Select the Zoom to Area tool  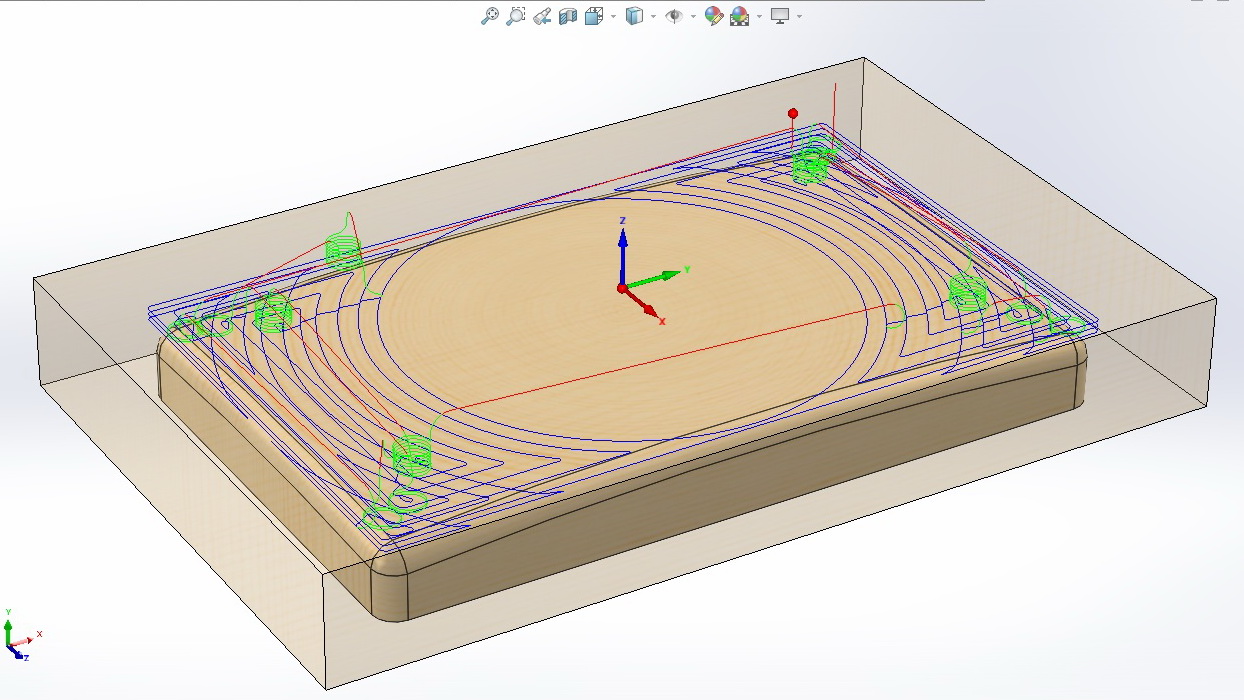click(516, 16)
